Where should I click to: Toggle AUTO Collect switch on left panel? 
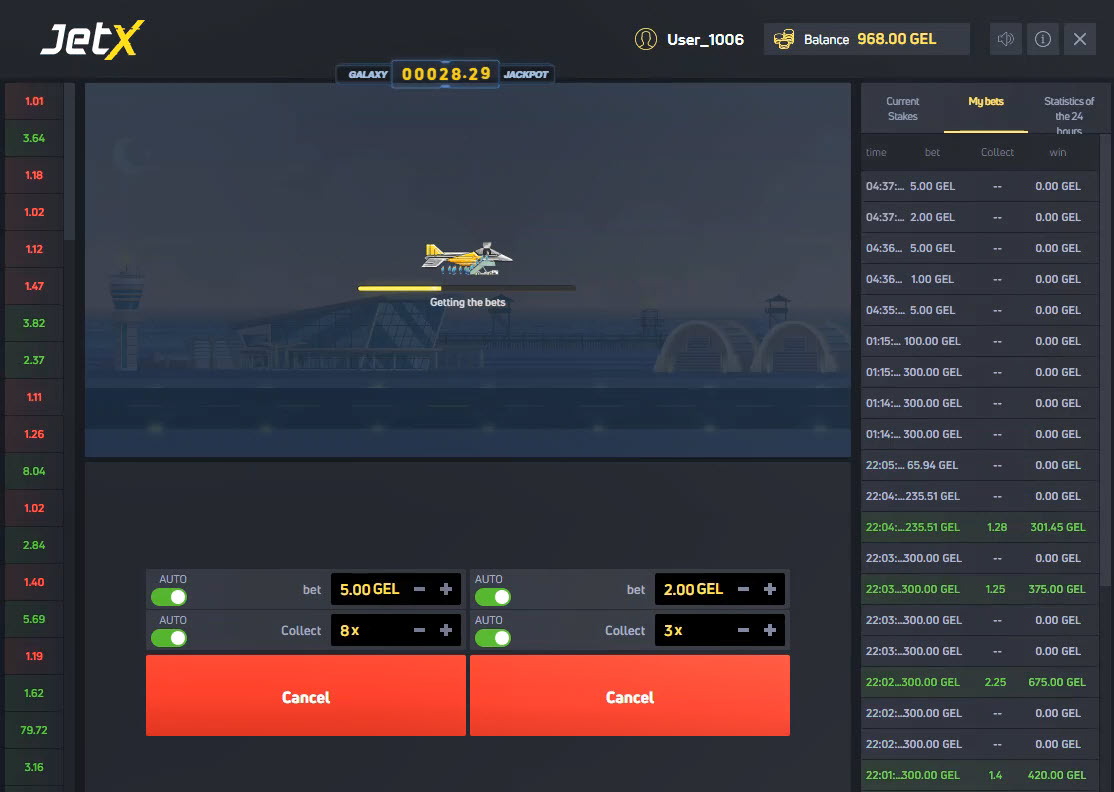pos(169,638)
